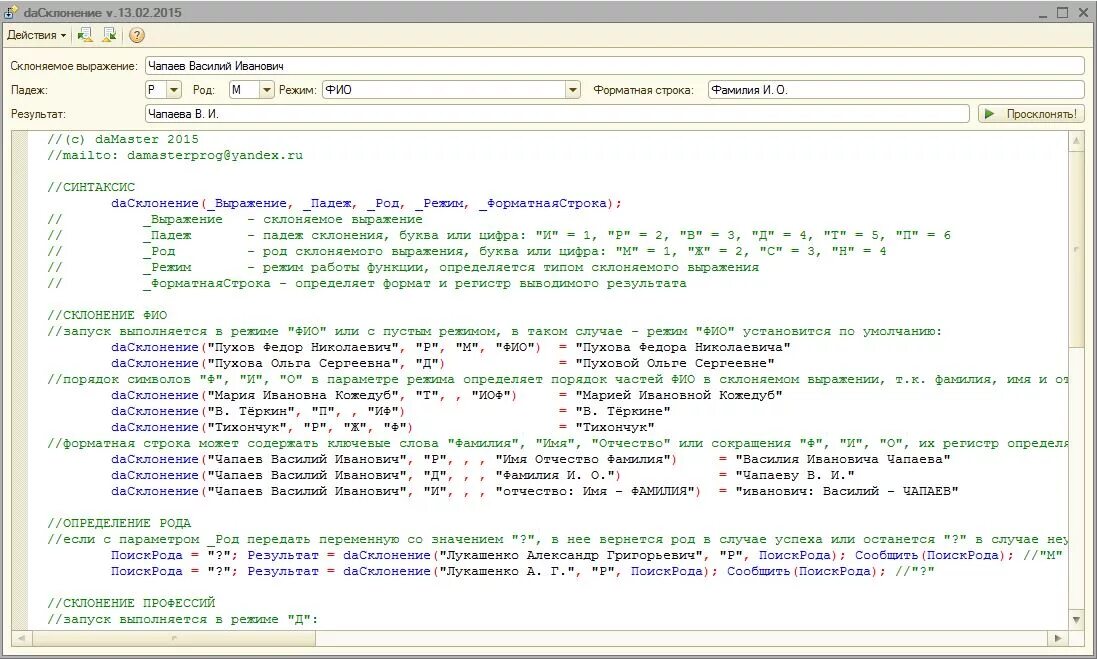Click the second toolbar icon beside Действия
This screenshot has height=659, width=1097.
tap(109, 35)
